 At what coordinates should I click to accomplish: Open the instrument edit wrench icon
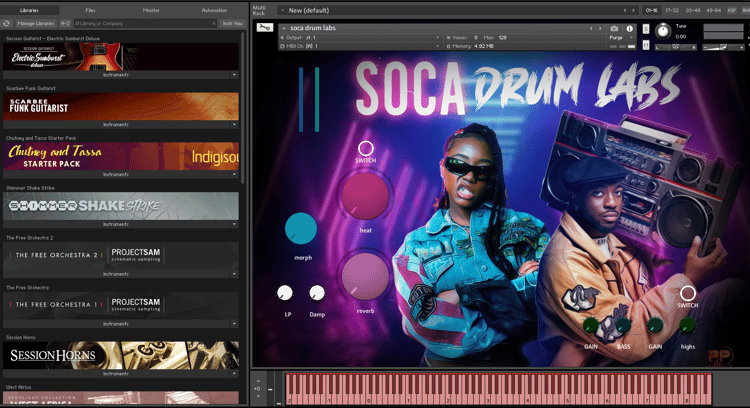click(x=265, y=28)
